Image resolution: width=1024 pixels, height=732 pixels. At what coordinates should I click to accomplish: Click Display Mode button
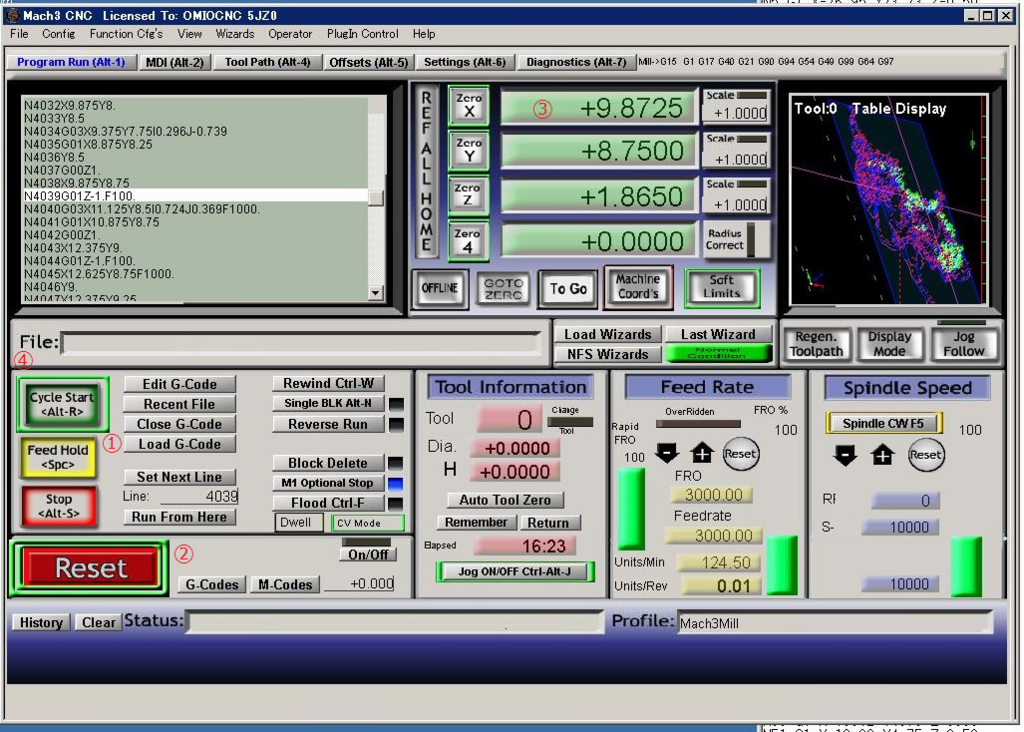(x=889, y=344)
